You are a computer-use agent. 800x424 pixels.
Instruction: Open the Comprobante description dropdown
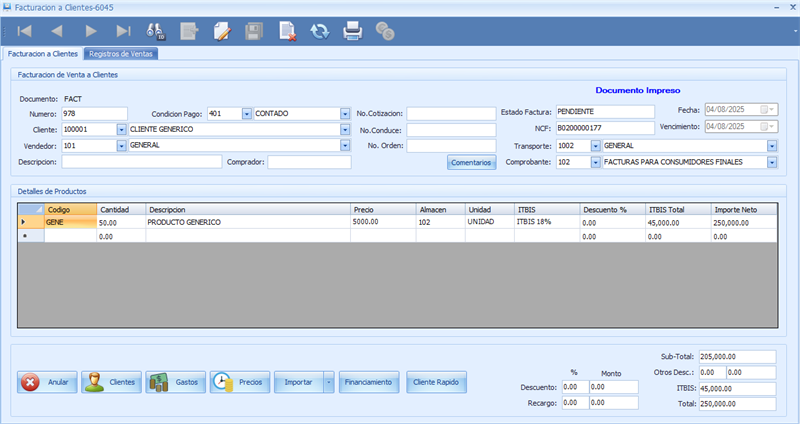tap(772, 161)
